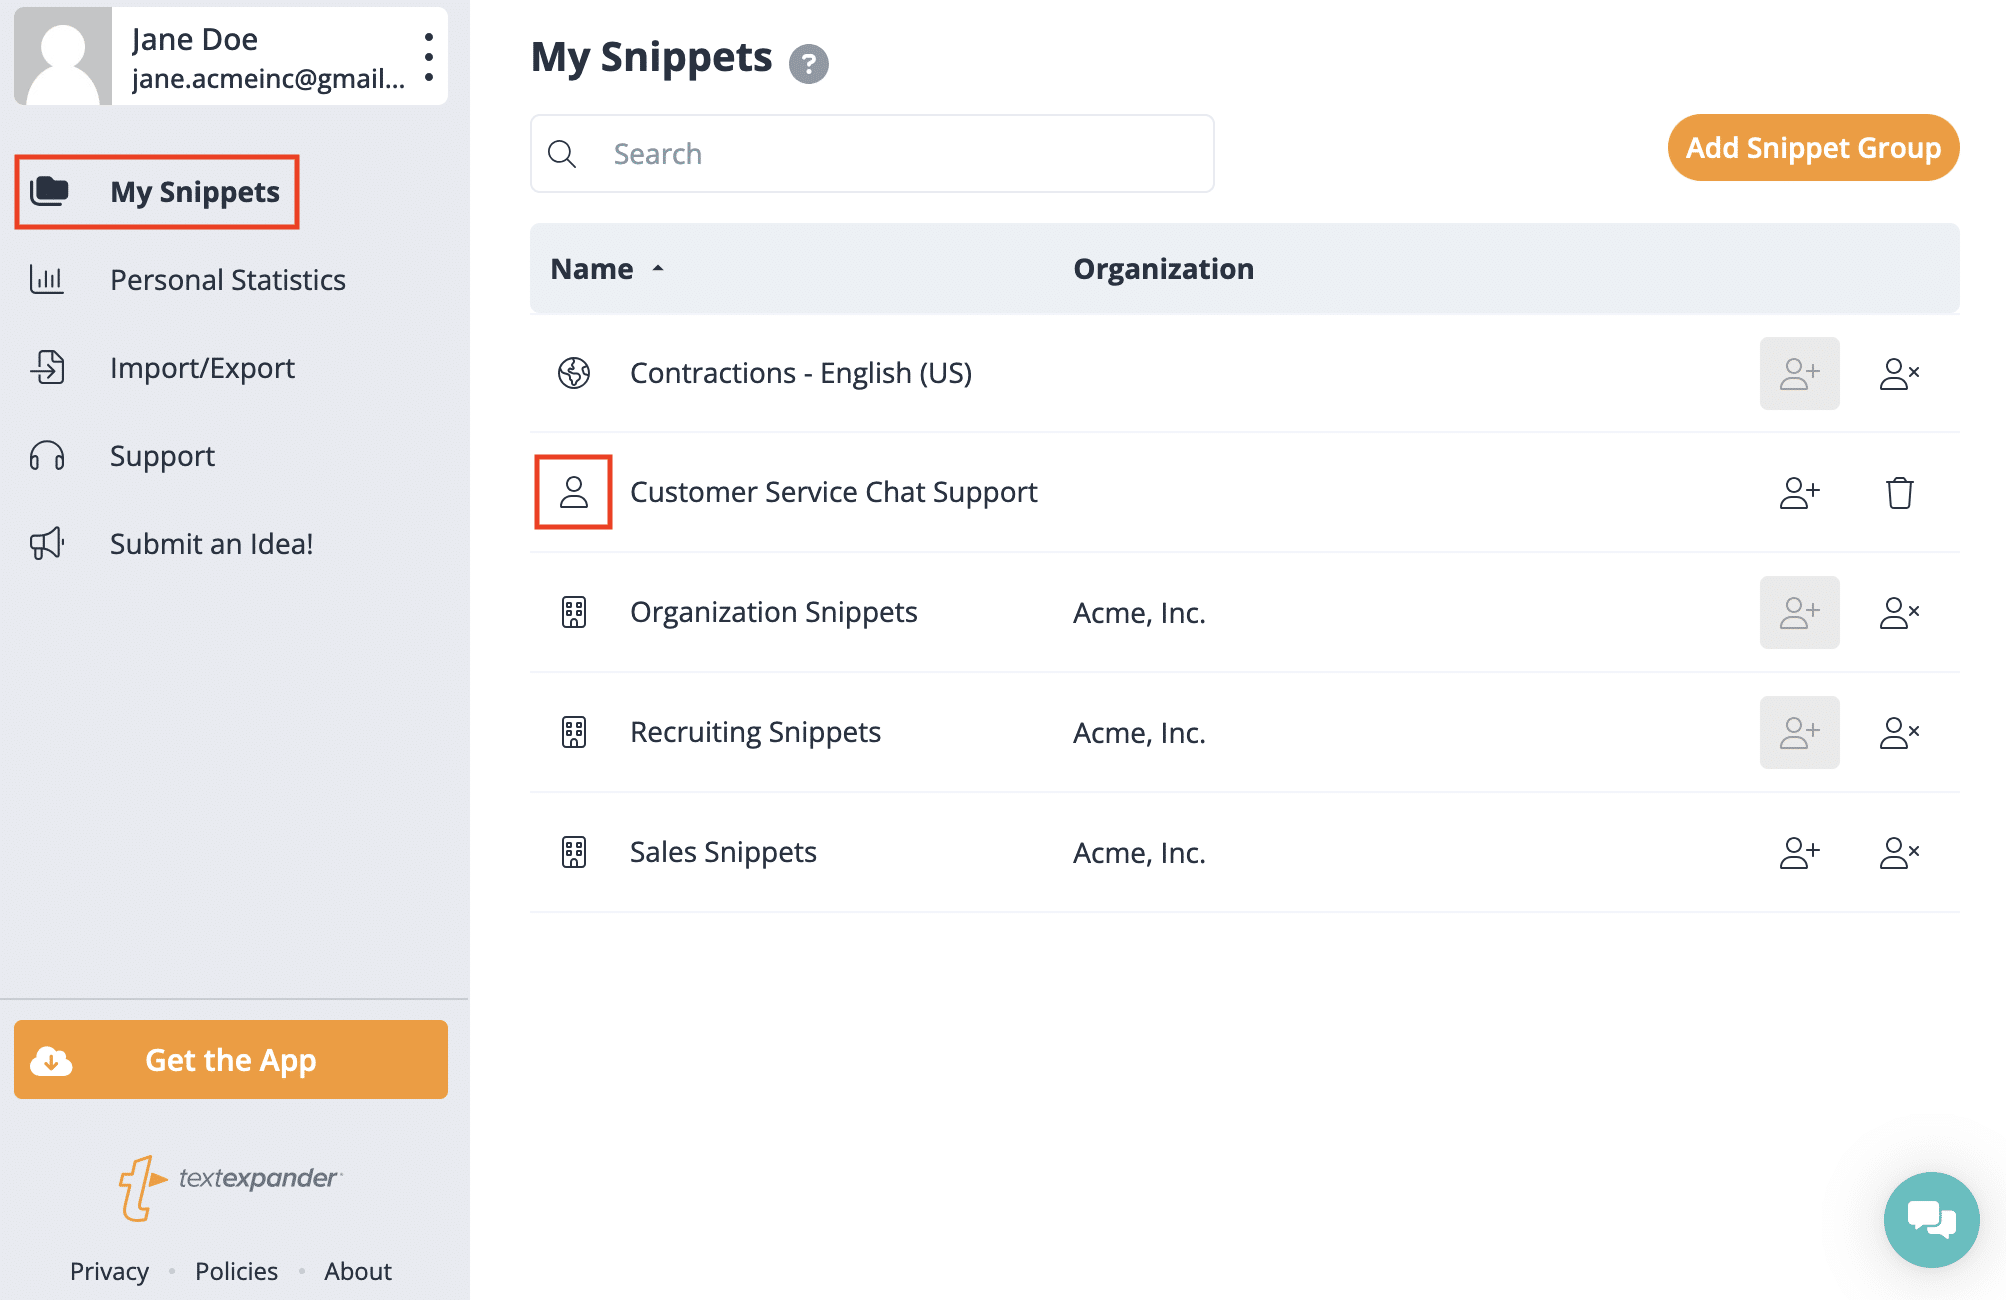Leave the Recruiting Snippets group
2006x1300 pixels.
pyautogui.click(x=1898, y=732)
